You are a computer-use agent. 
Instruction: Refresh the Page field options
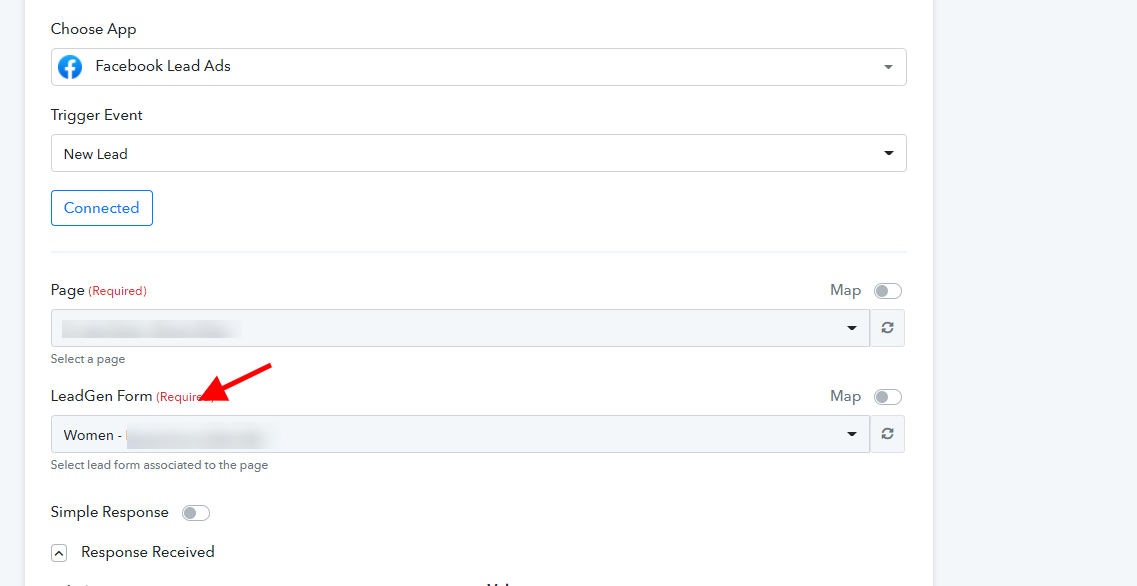tap(887, 328)
